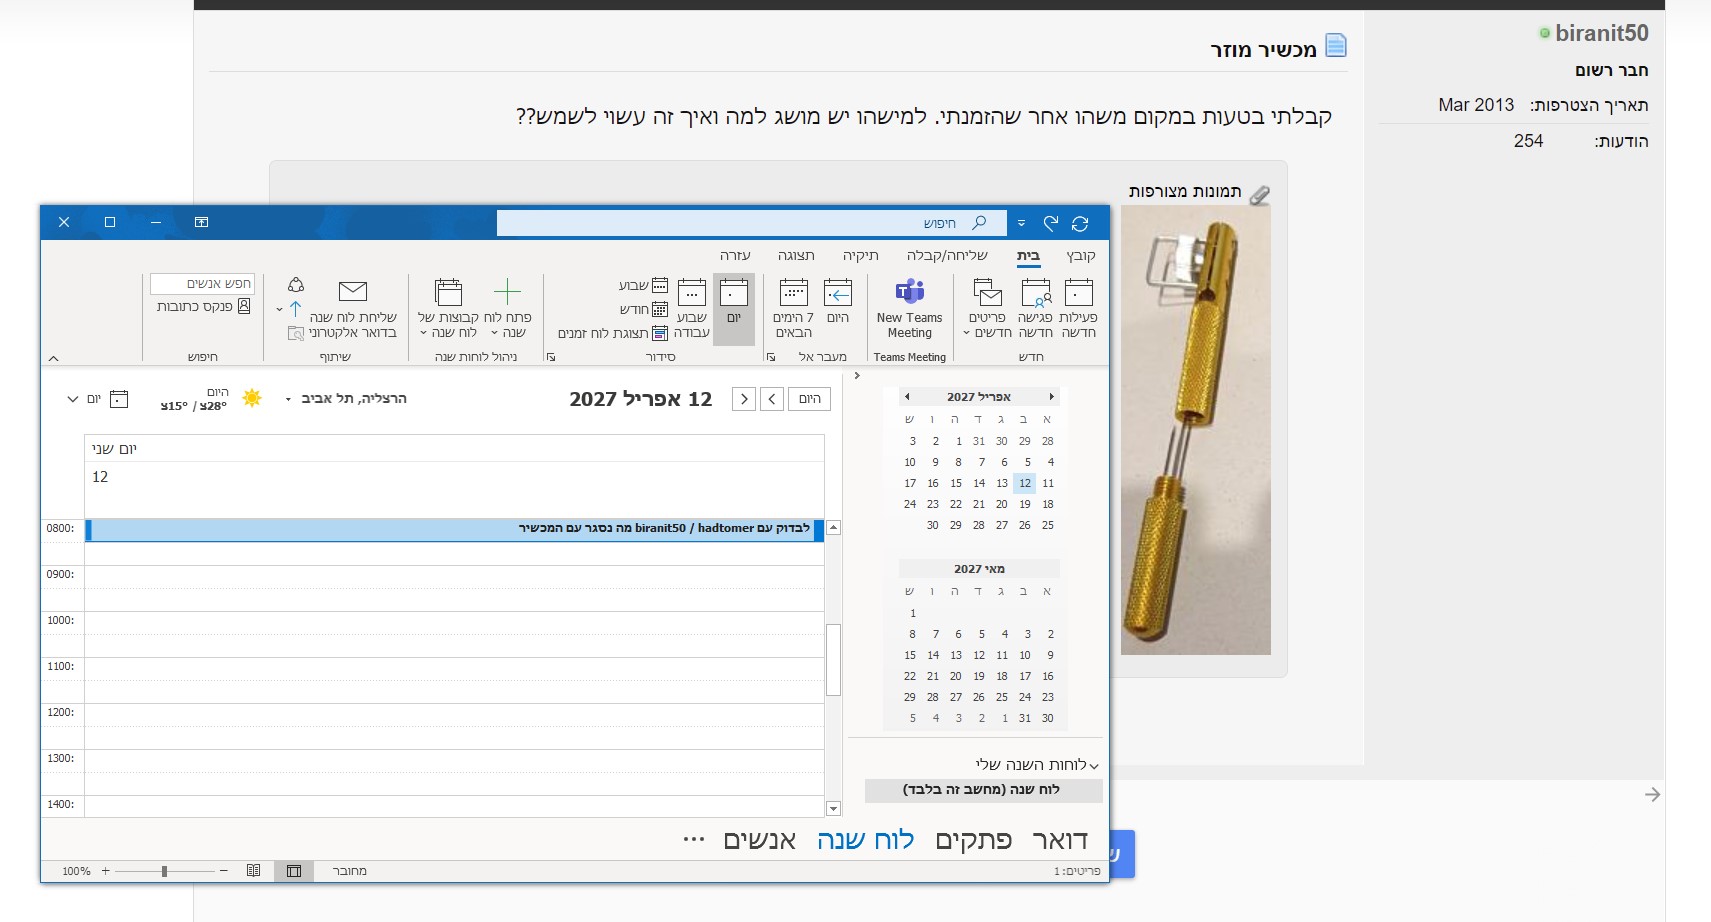Collapse the My Calendars (לוחות השנה שלי) group
Screen dimensions: 1711x922
click(x=1094, y=765)
